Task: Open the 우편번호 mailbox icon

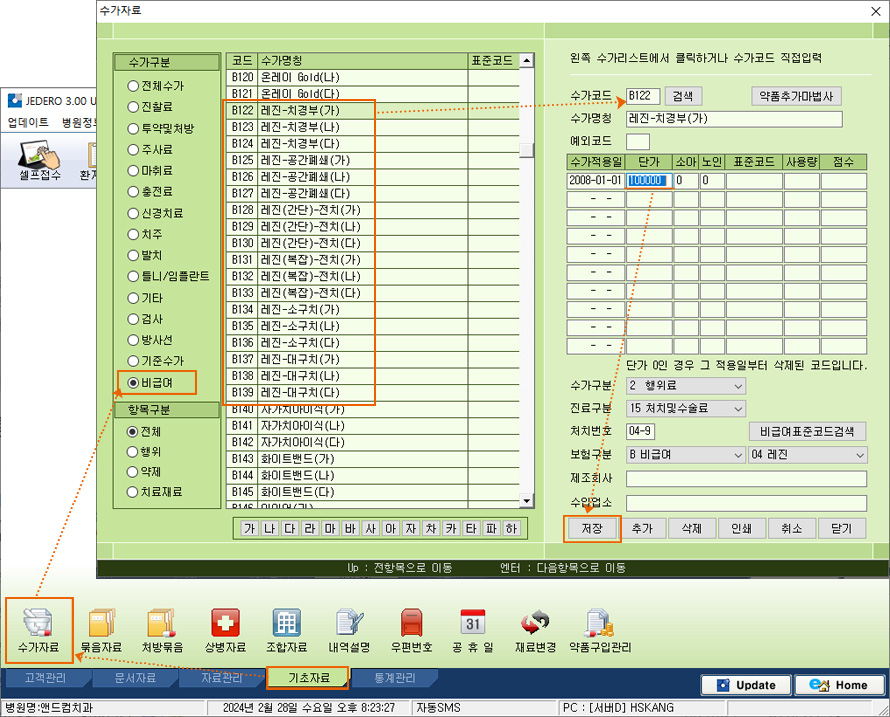Action: (x=411, y=623)
